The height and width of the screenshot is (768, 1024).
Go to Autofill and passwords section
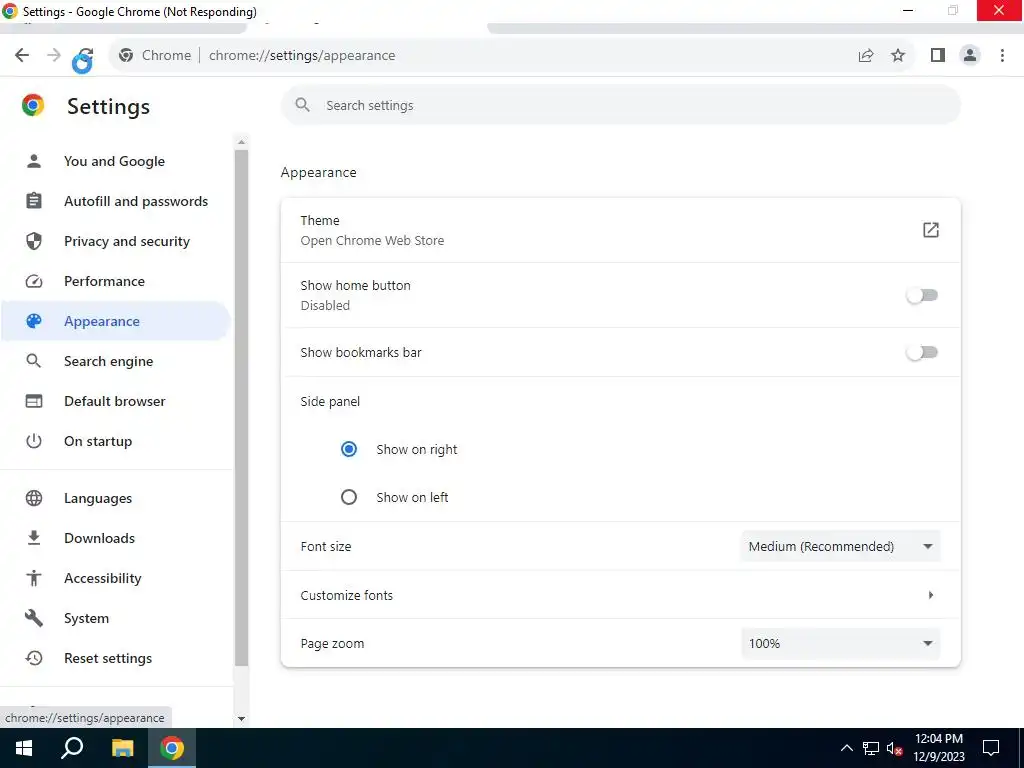pos(136,201)
